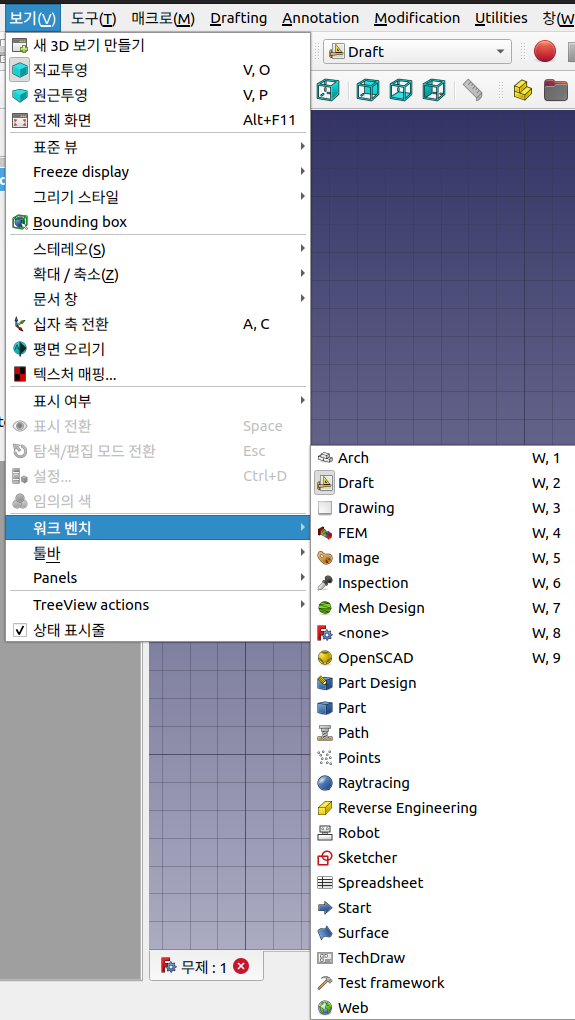Switch to Raytracing workbench
Viewport: 575px width, 1020px height.
click(x=442, y=783)
